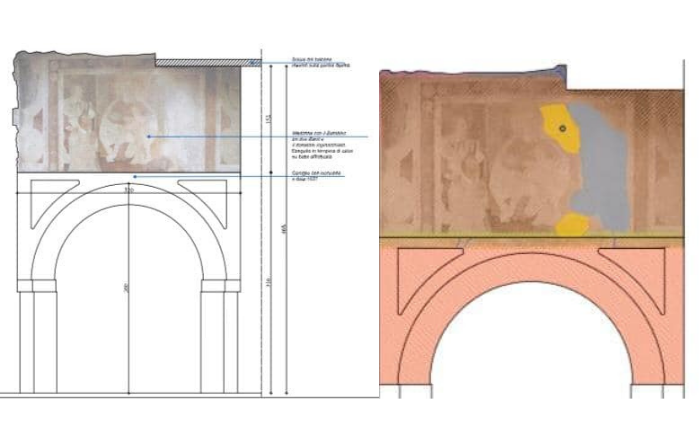Viewport: 700px width, 430px height.
Task: Click the horizontal width dimension label above the arch
Action: click(129, 190)
